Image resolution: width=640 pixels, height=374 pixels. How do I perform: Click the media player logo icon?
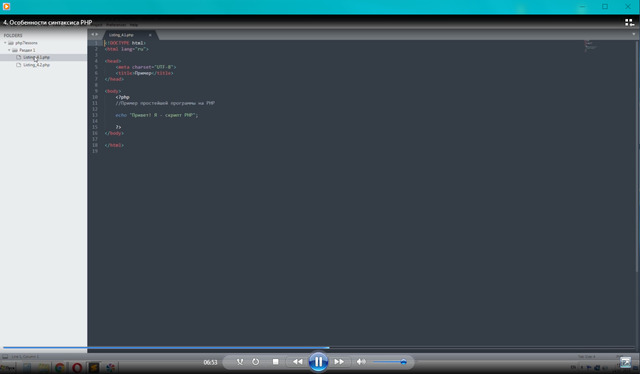pyautogui.click(x=6, y=7)
